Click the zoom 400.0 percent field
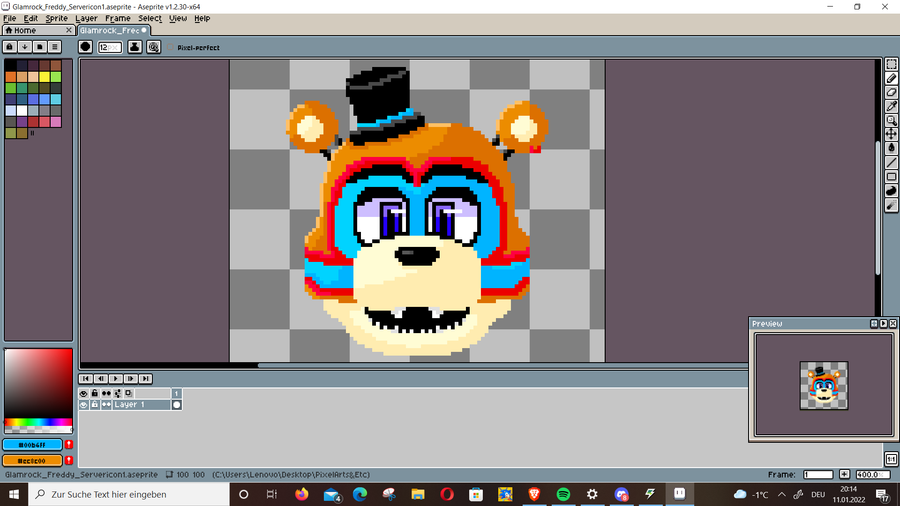 coord(872,474)
